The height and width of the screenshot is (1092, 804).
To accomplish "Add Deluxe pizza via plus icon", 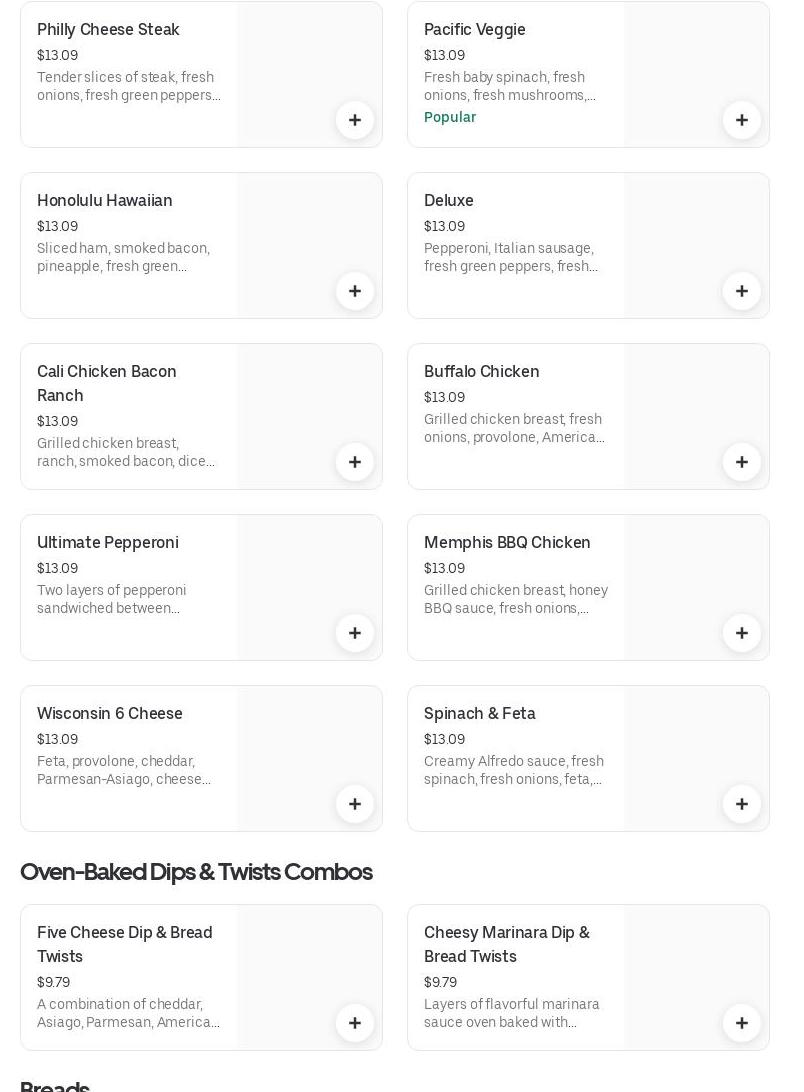I will click(742, 291).
